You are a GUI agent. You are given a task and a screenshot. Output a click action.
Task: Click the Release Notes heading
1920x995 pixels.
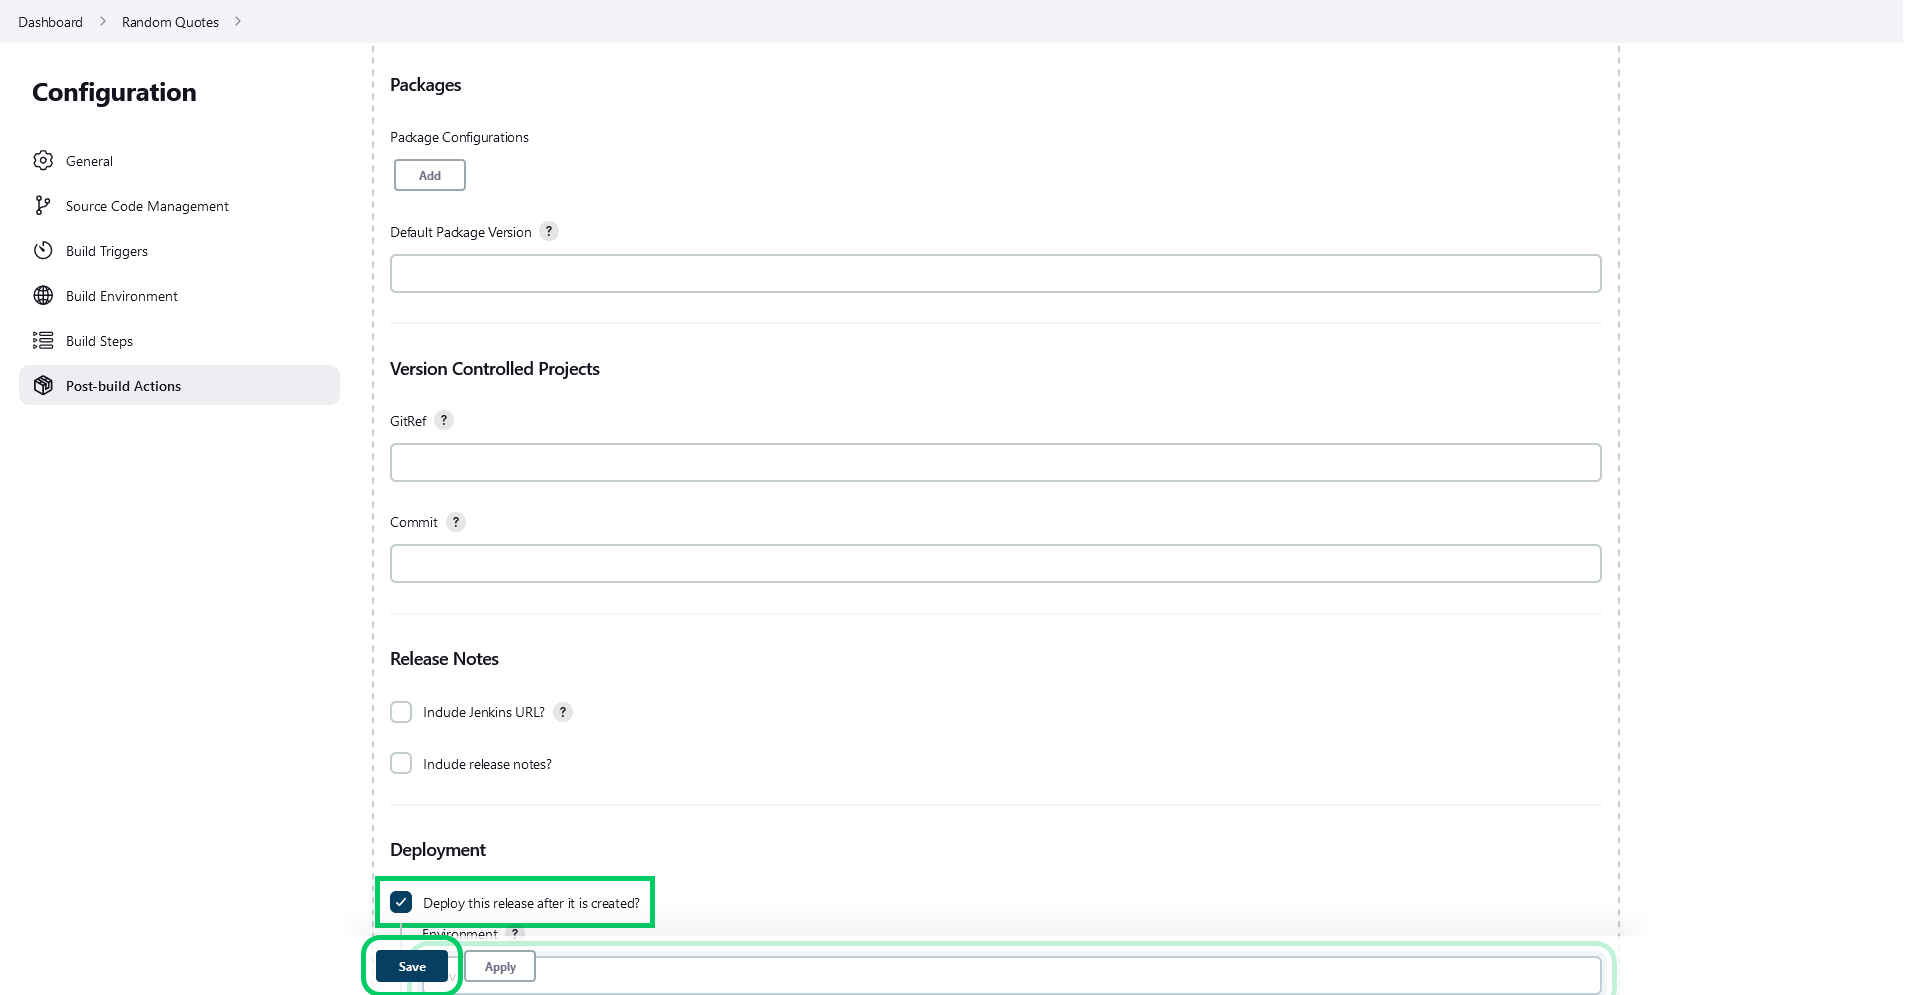tap(444, 659)
